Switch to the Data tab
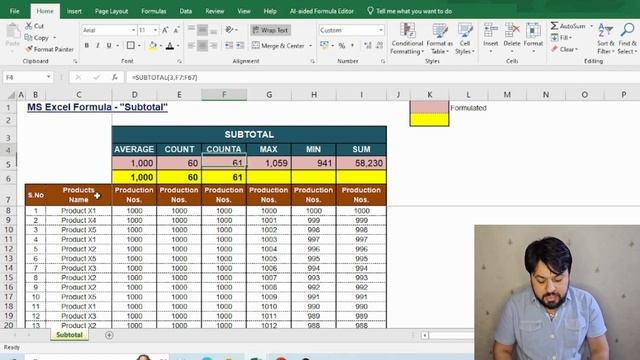 186,11
